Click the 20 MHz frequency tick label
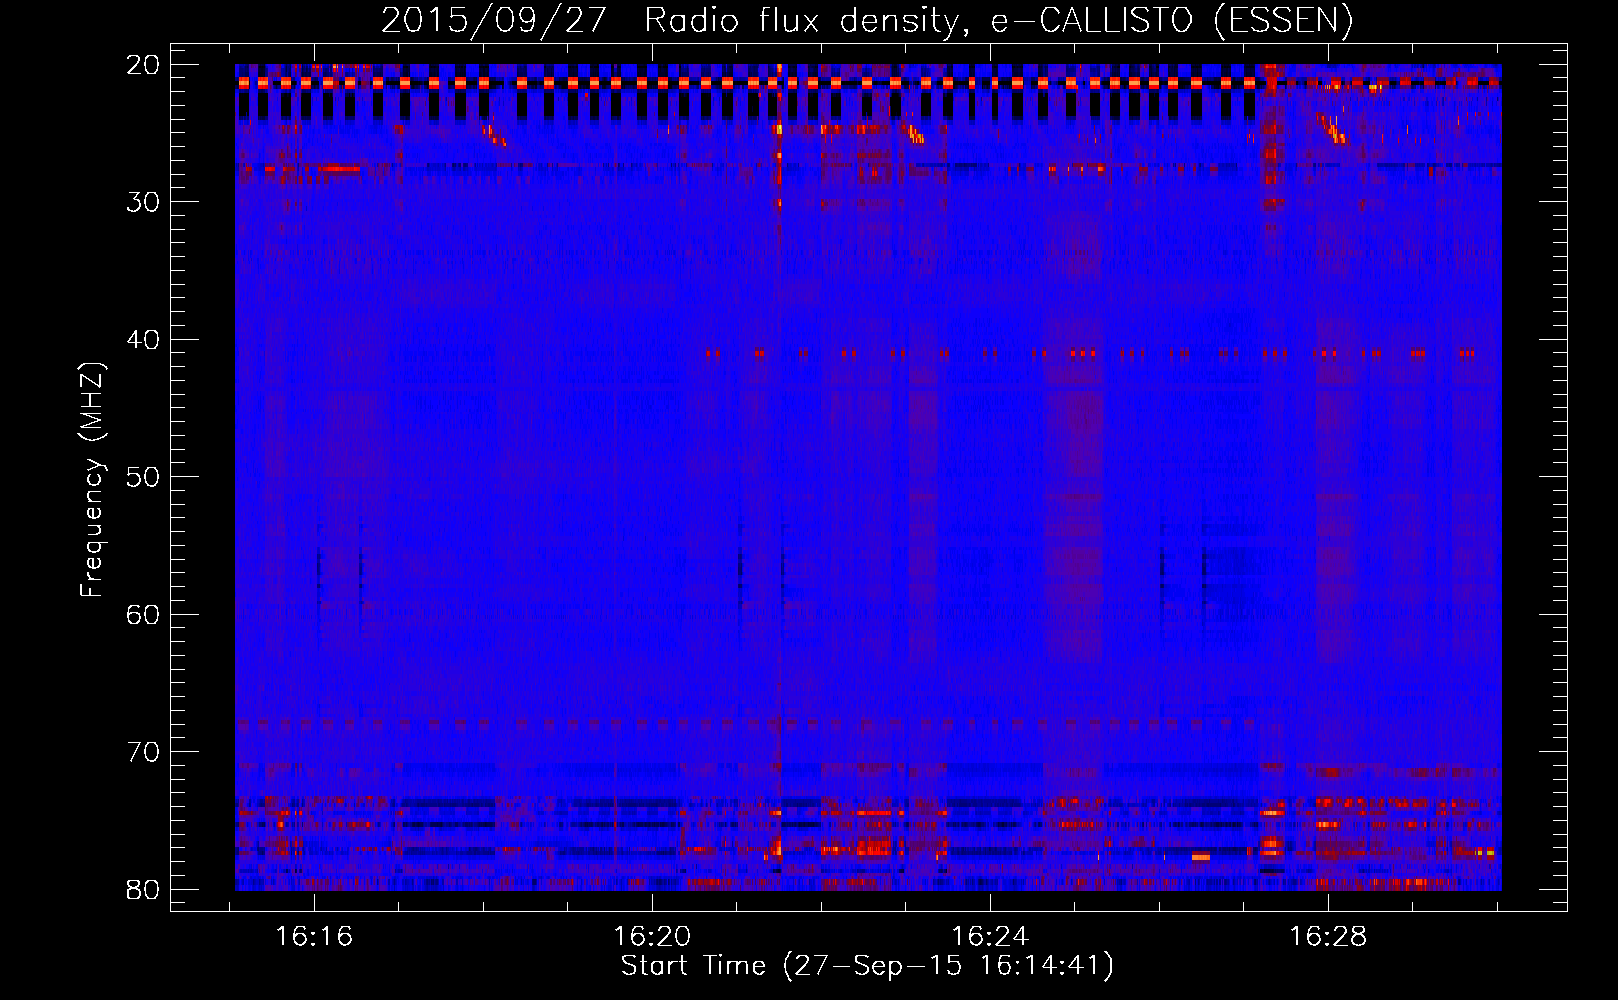This screenshot has height=1000, width=1618. click(x=144, y=65)
